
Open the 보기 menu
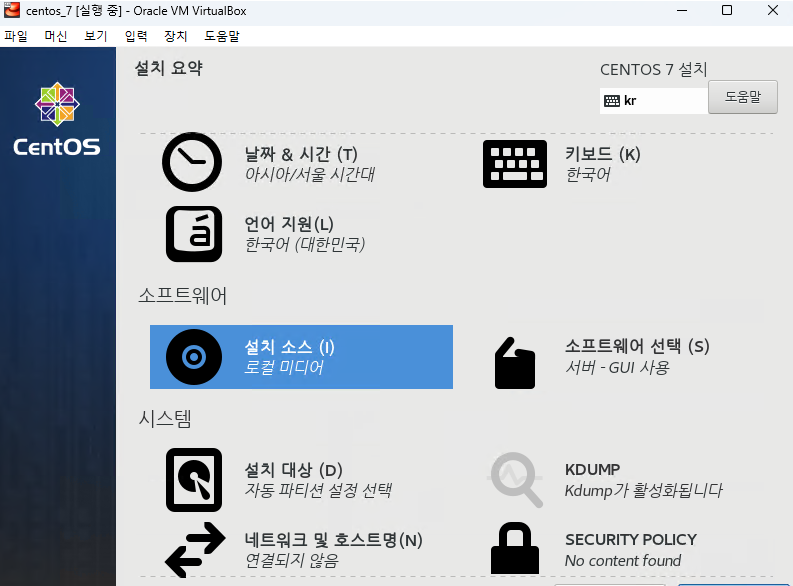tap(96, 36)
